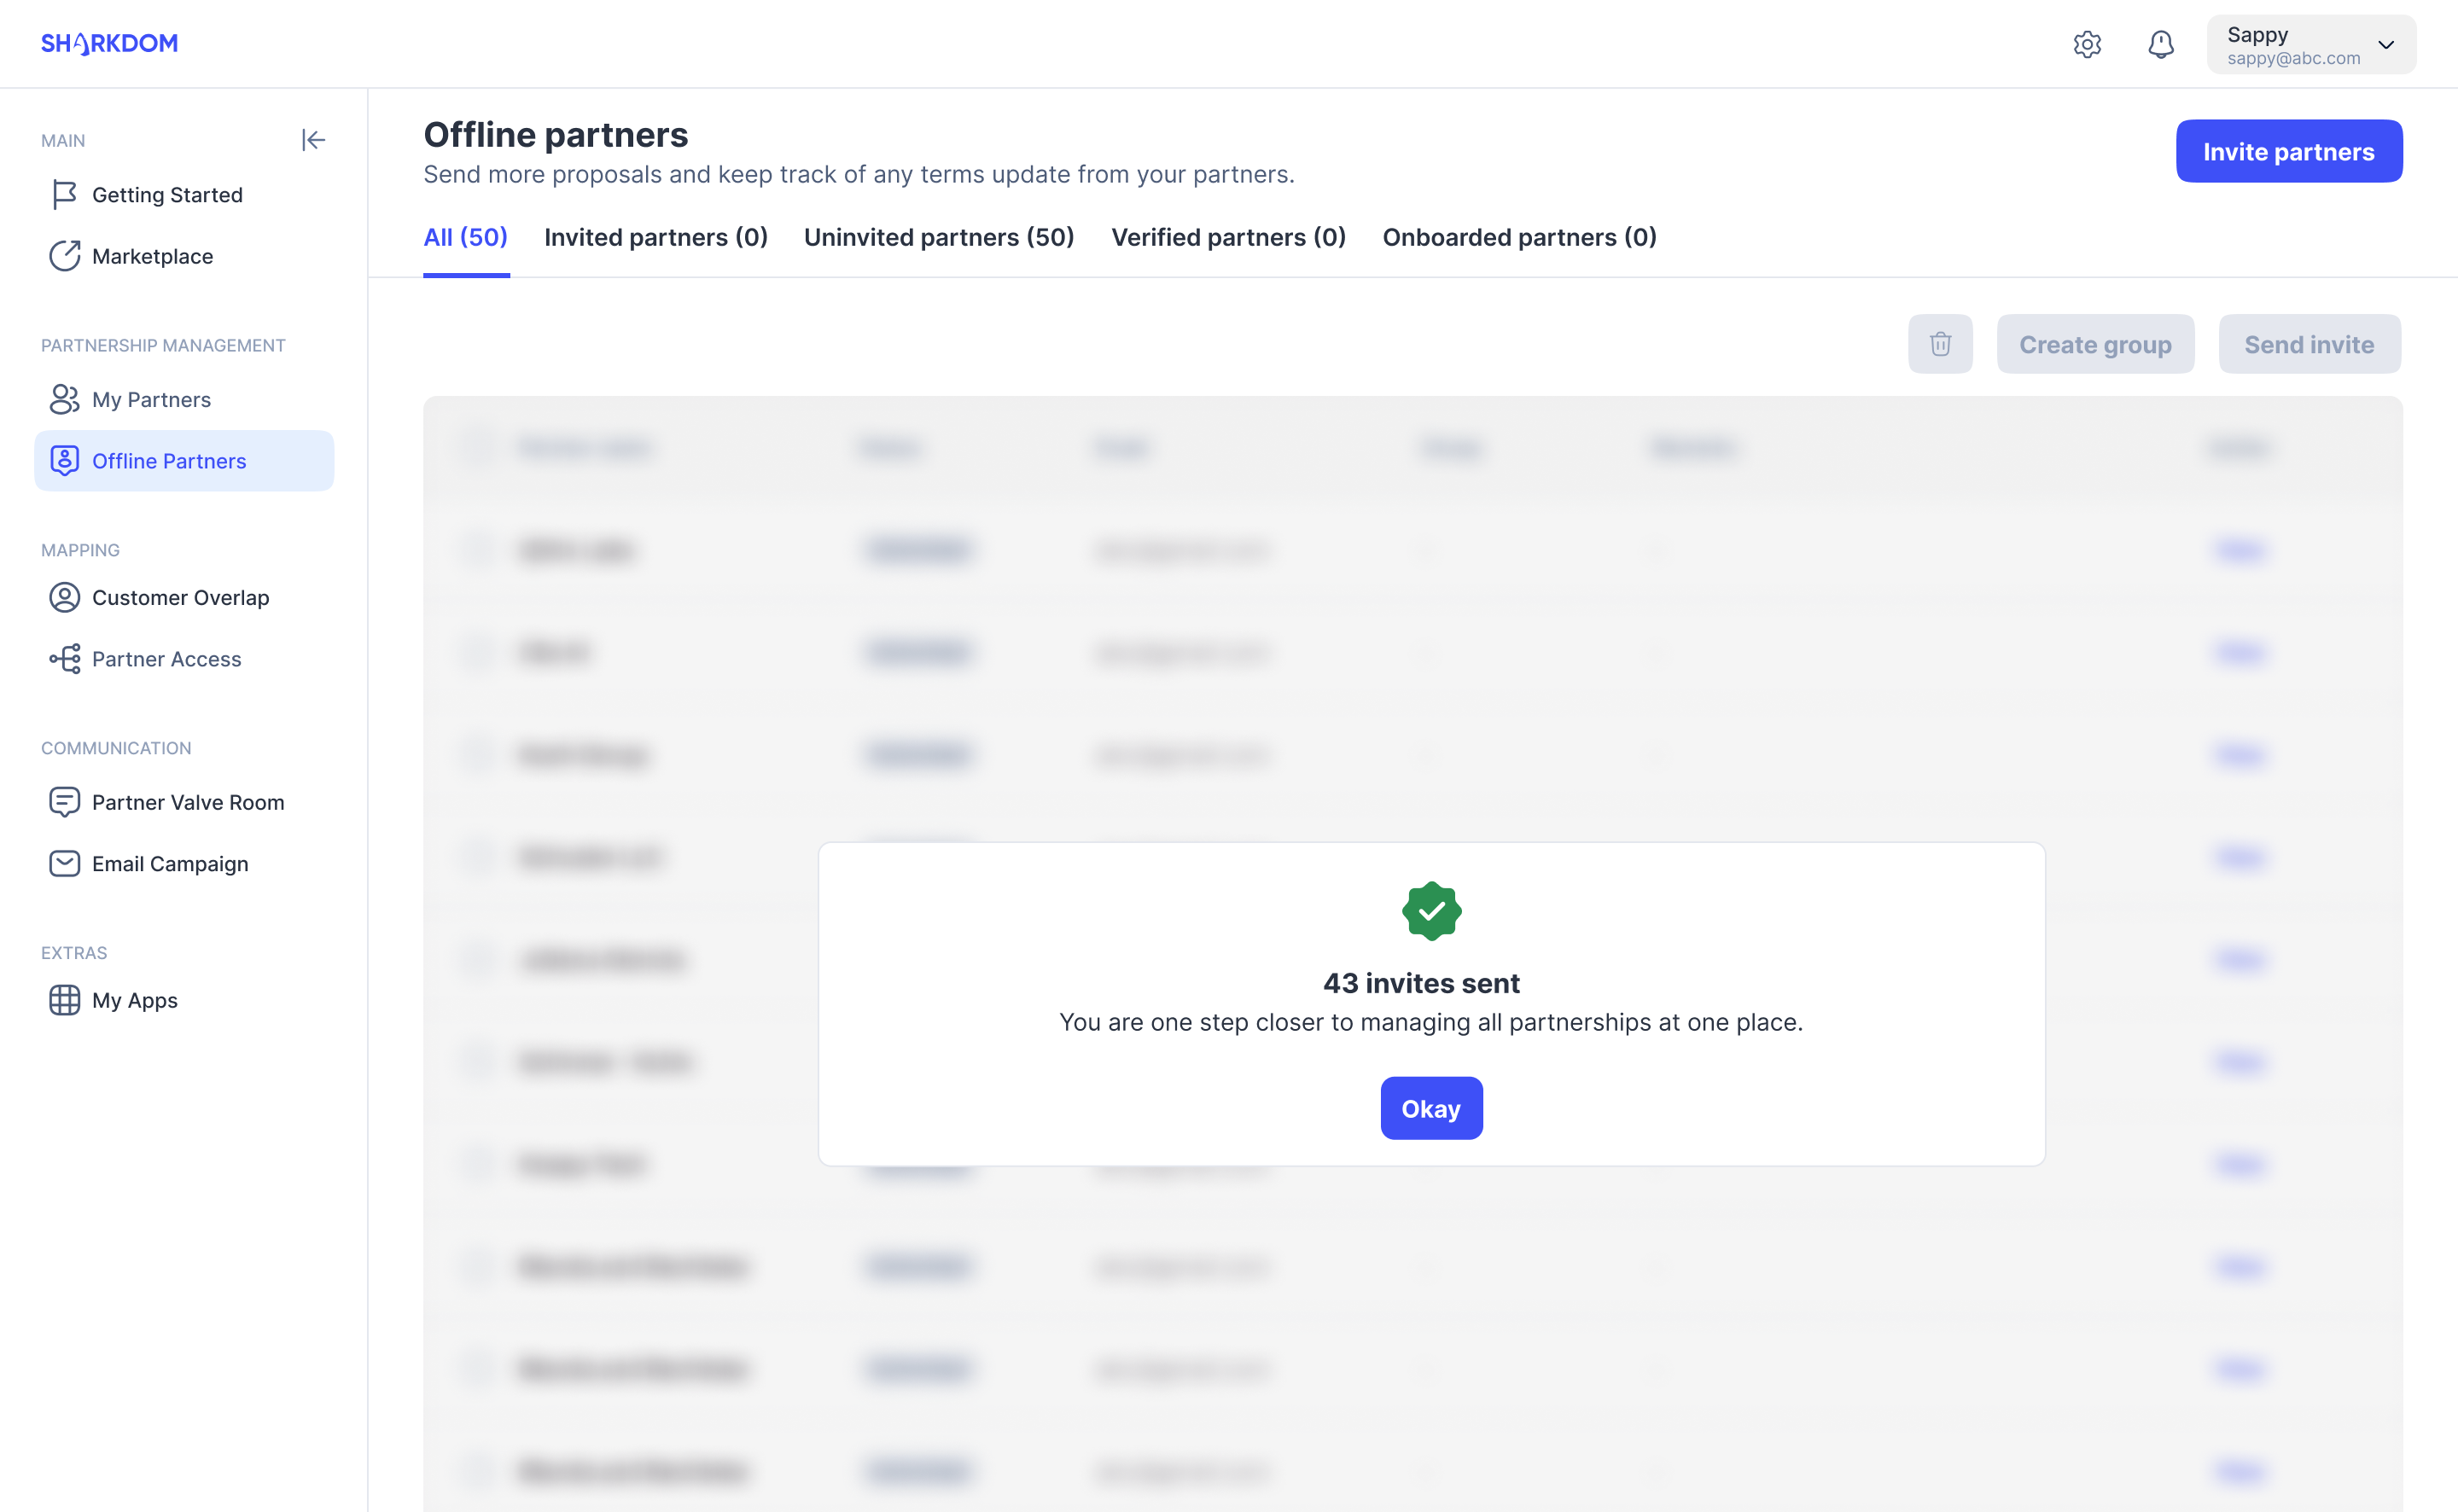Open the Marketplace sidebar icon
This screenshot has width=2458, height=1512.
(x=64, y=256)
